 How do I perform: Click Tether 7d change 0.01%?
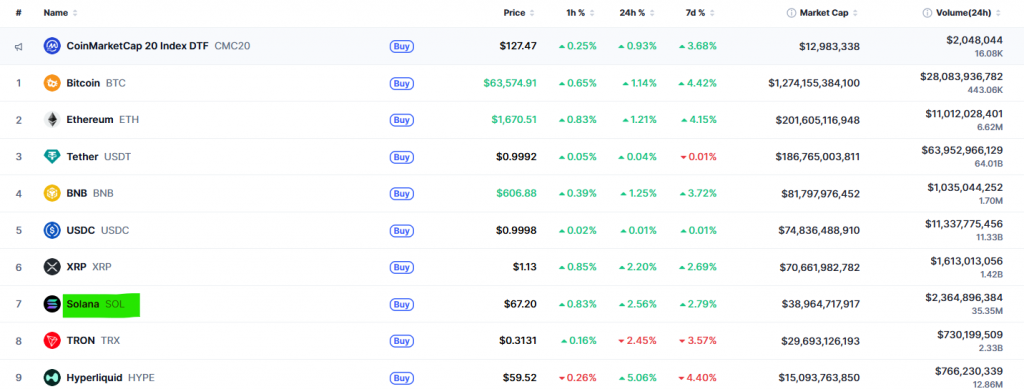[699, 157]
